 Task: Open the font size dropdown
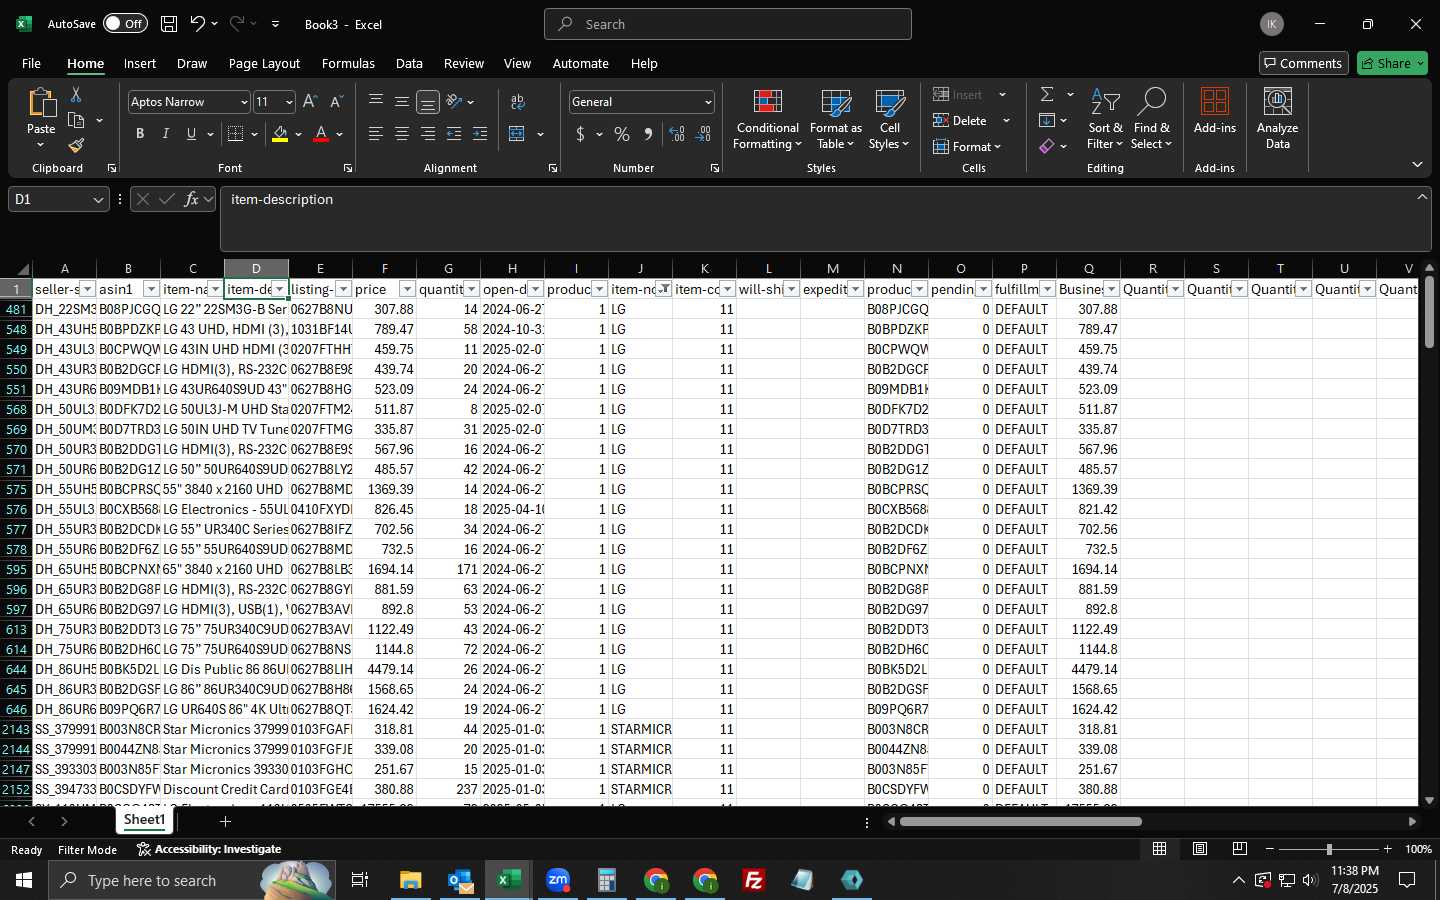(x=289, y=102)
